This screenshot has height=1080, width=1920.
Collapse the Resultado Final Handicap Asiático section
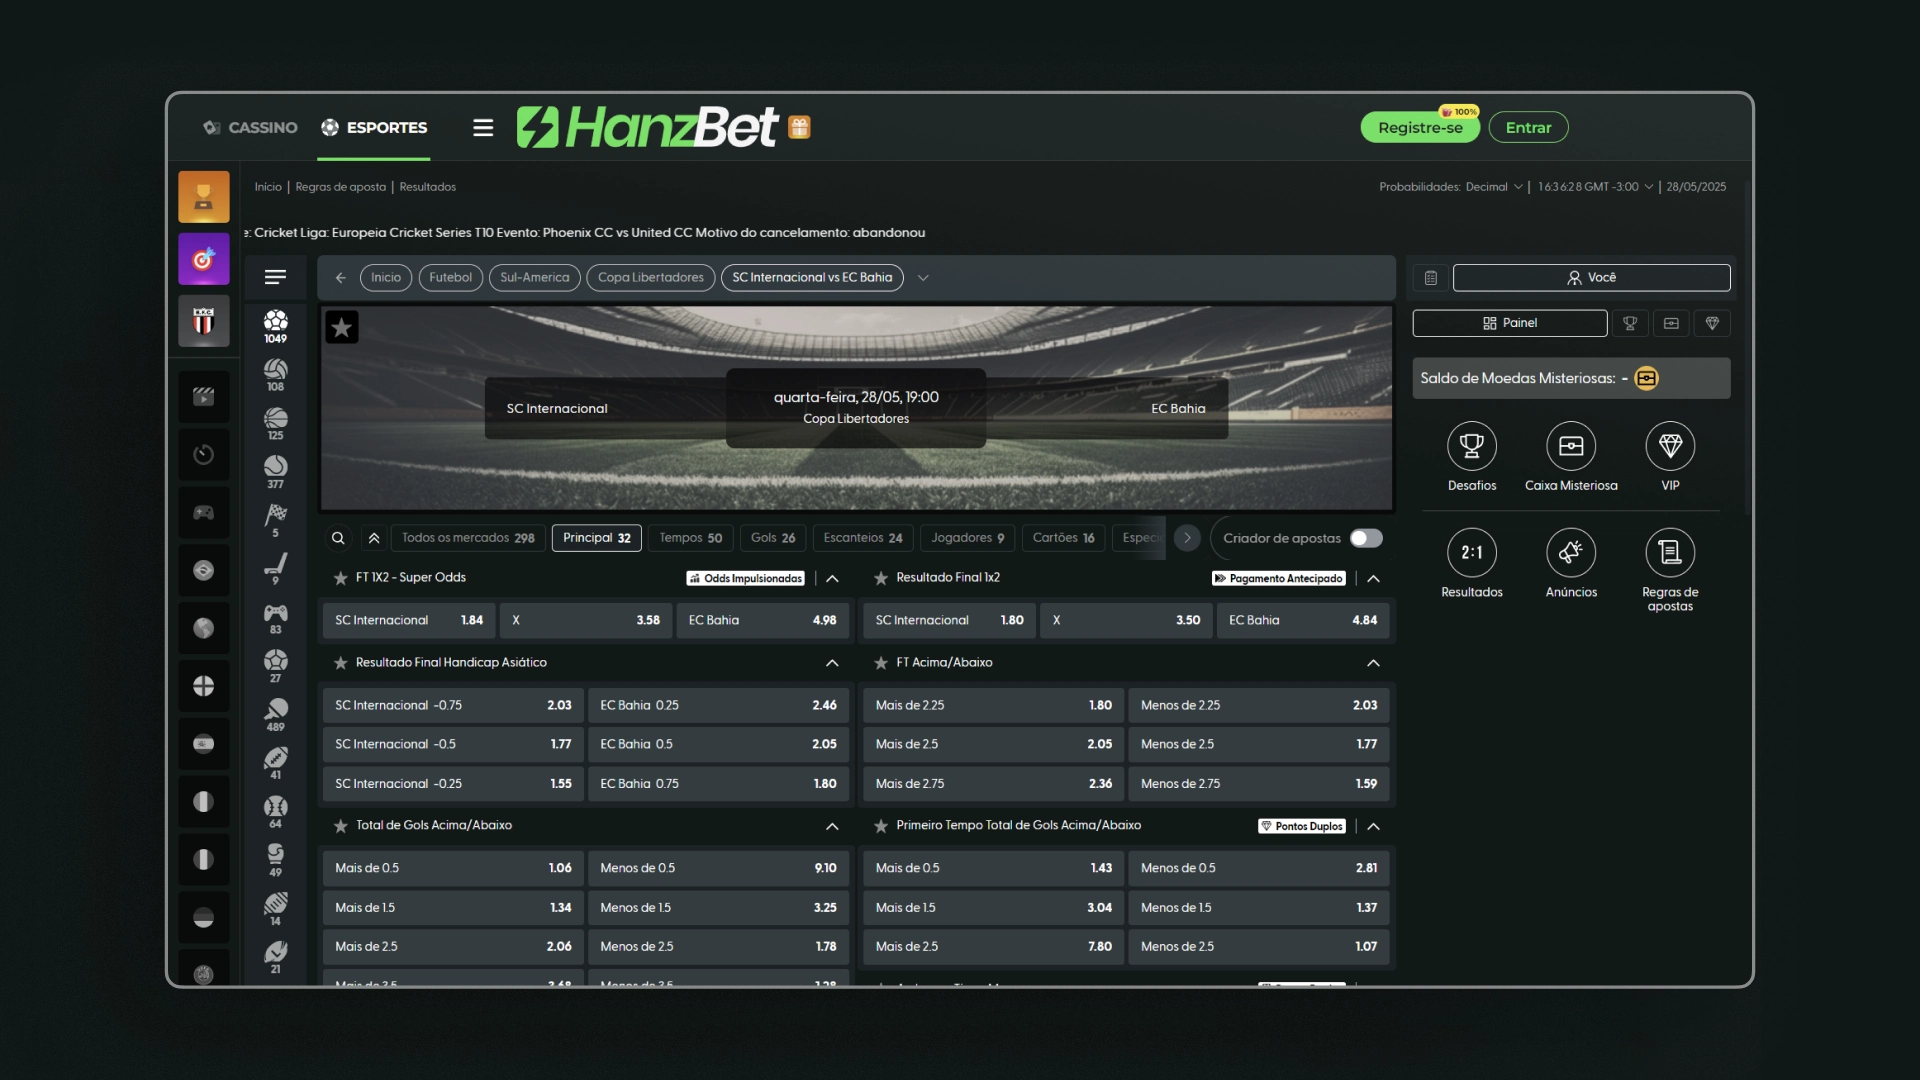[832, 663]
